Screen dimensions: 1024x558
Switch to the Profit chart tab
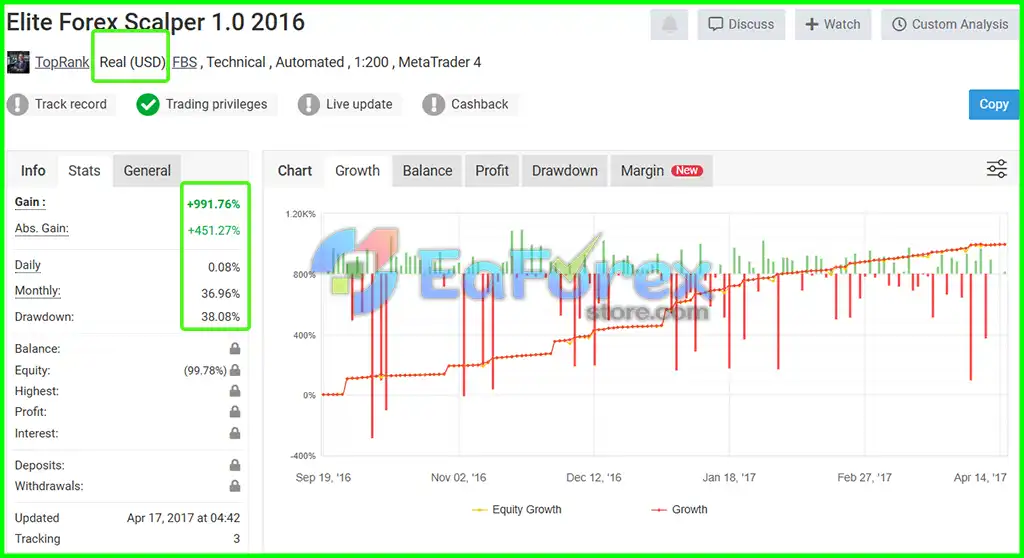[x=492, y=171]
